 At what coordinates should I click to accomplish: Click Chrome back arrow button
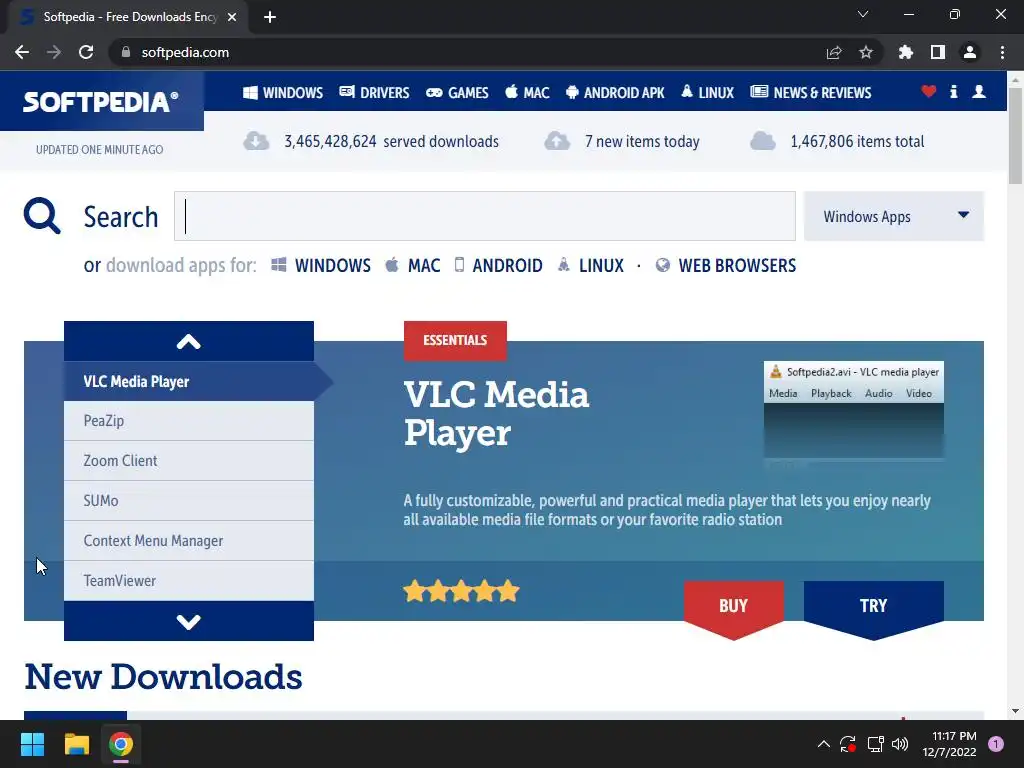[x=22, y=52]
